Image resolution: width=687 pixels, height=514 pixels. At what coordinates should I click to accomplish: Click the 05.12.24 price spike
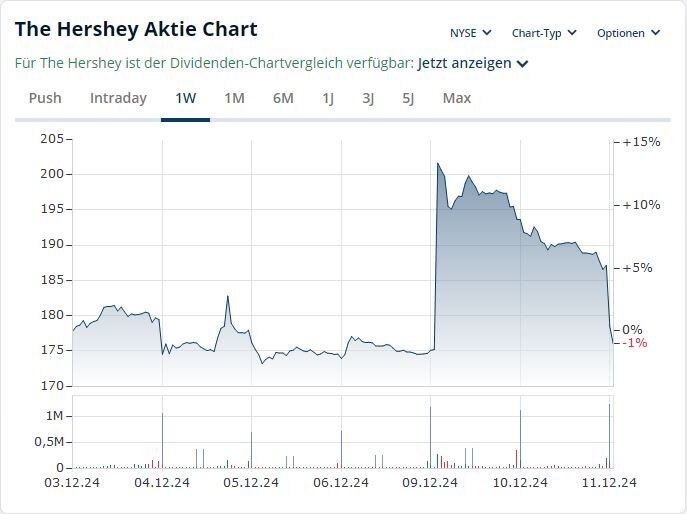(x=228, y=297)
